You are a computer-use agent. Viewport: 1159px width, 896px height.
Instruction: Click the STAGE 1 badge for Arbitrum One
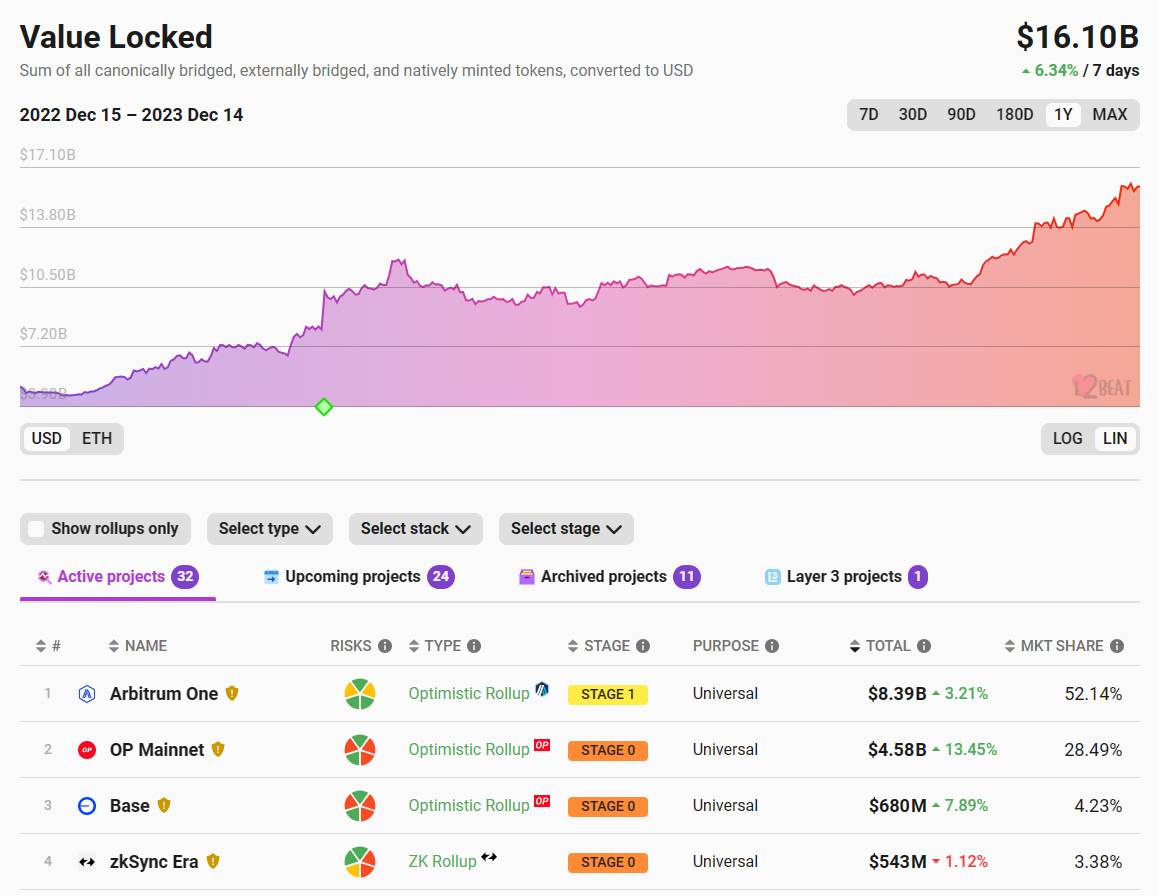pyautogui.click(x=608, y=694)
